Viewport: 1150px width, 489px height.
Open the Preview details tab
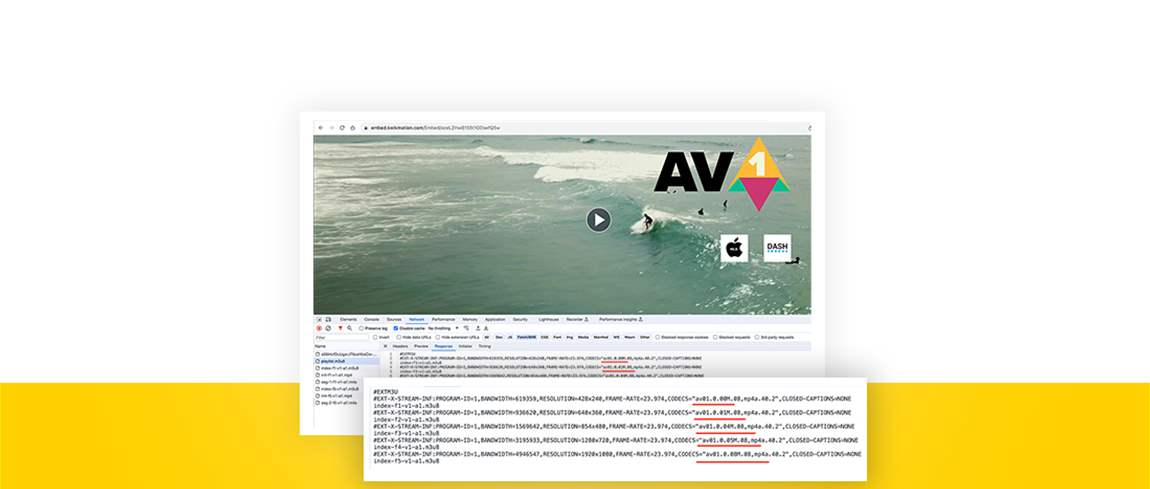(421, 346)
